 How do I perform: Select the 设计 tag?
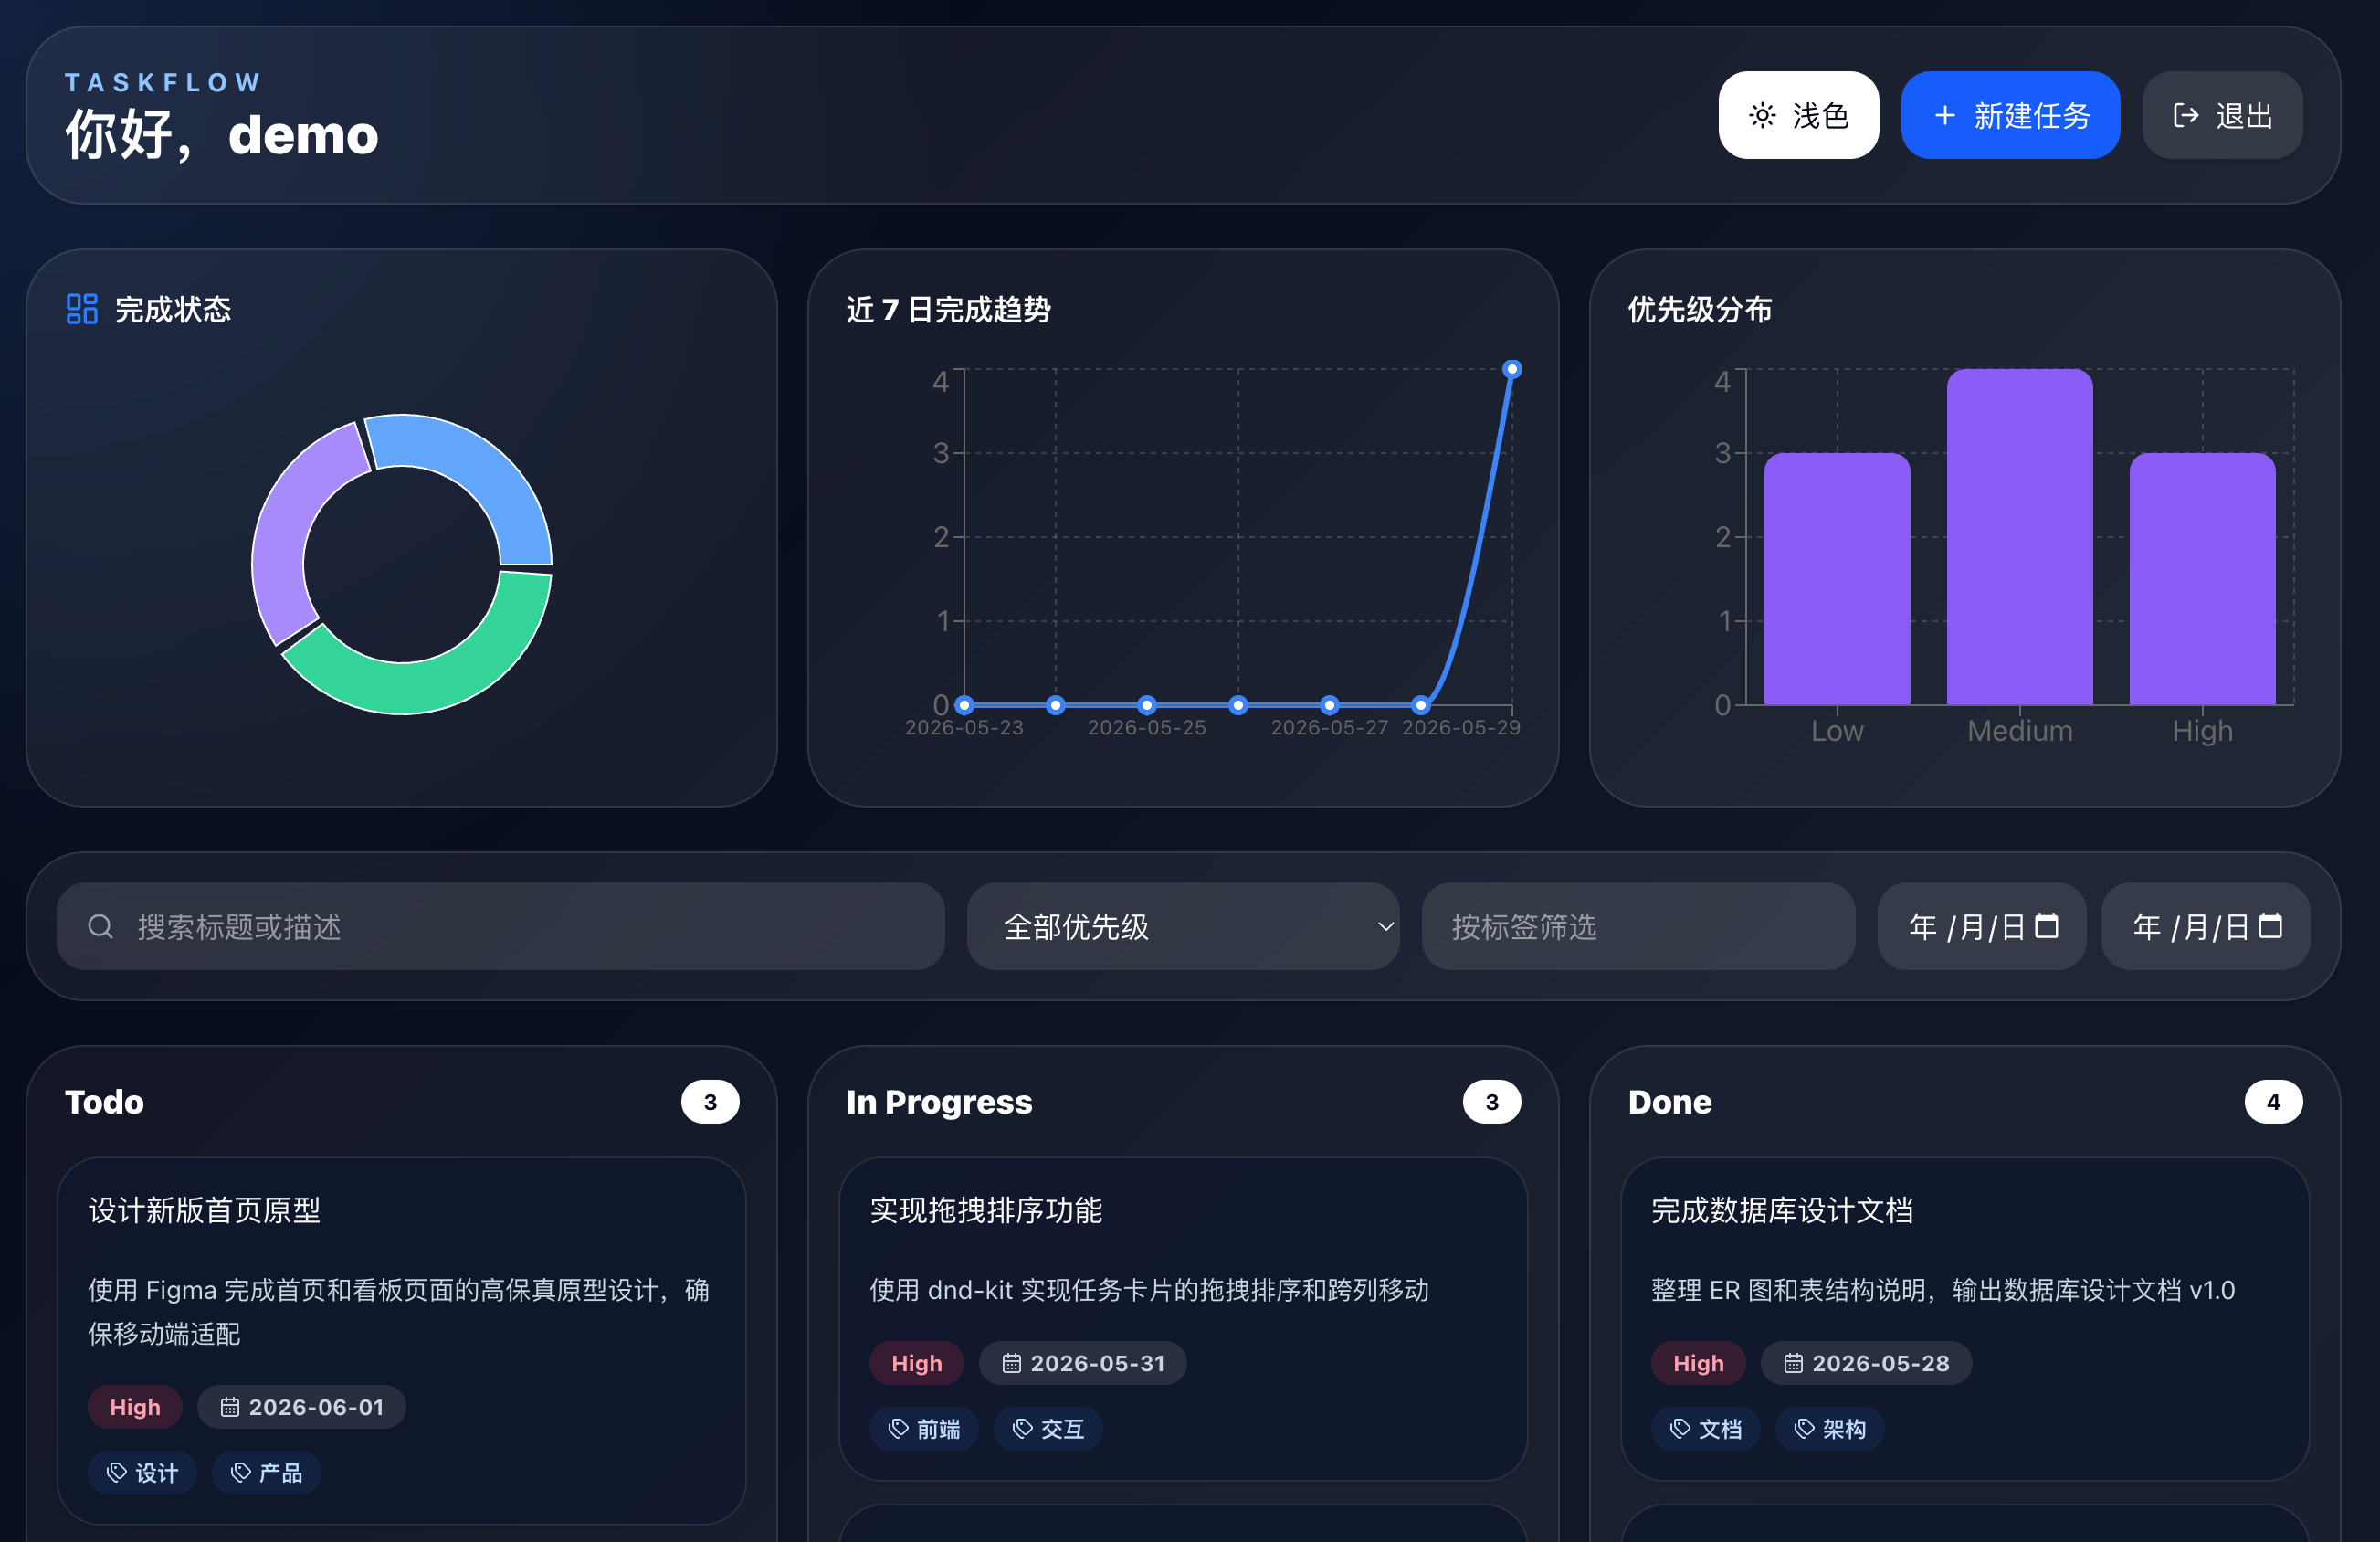click(x=142, y=1472)
